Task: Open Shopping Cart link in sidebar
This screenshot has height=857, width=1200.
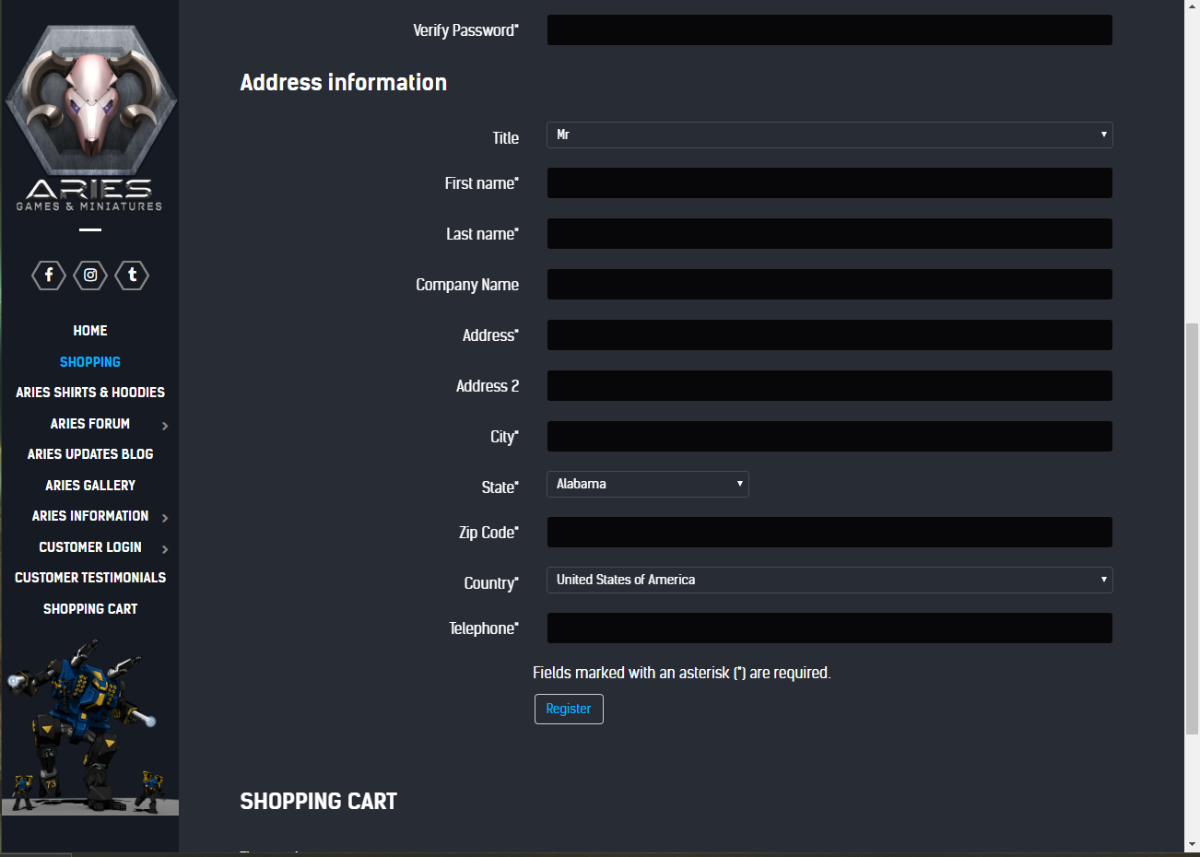Action: (90, 609)
